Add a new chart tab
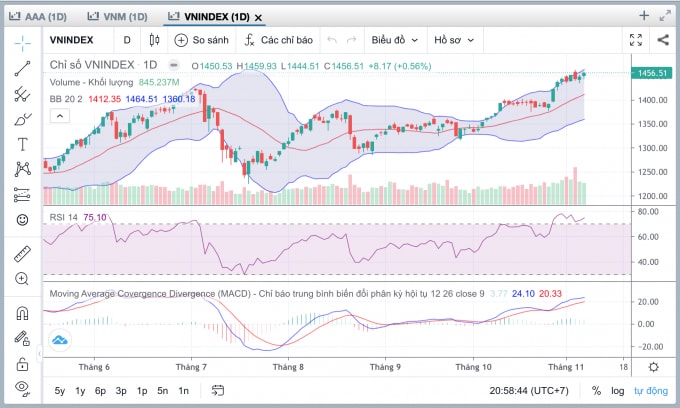Screen dimensions: 680x408 (644, 16)
